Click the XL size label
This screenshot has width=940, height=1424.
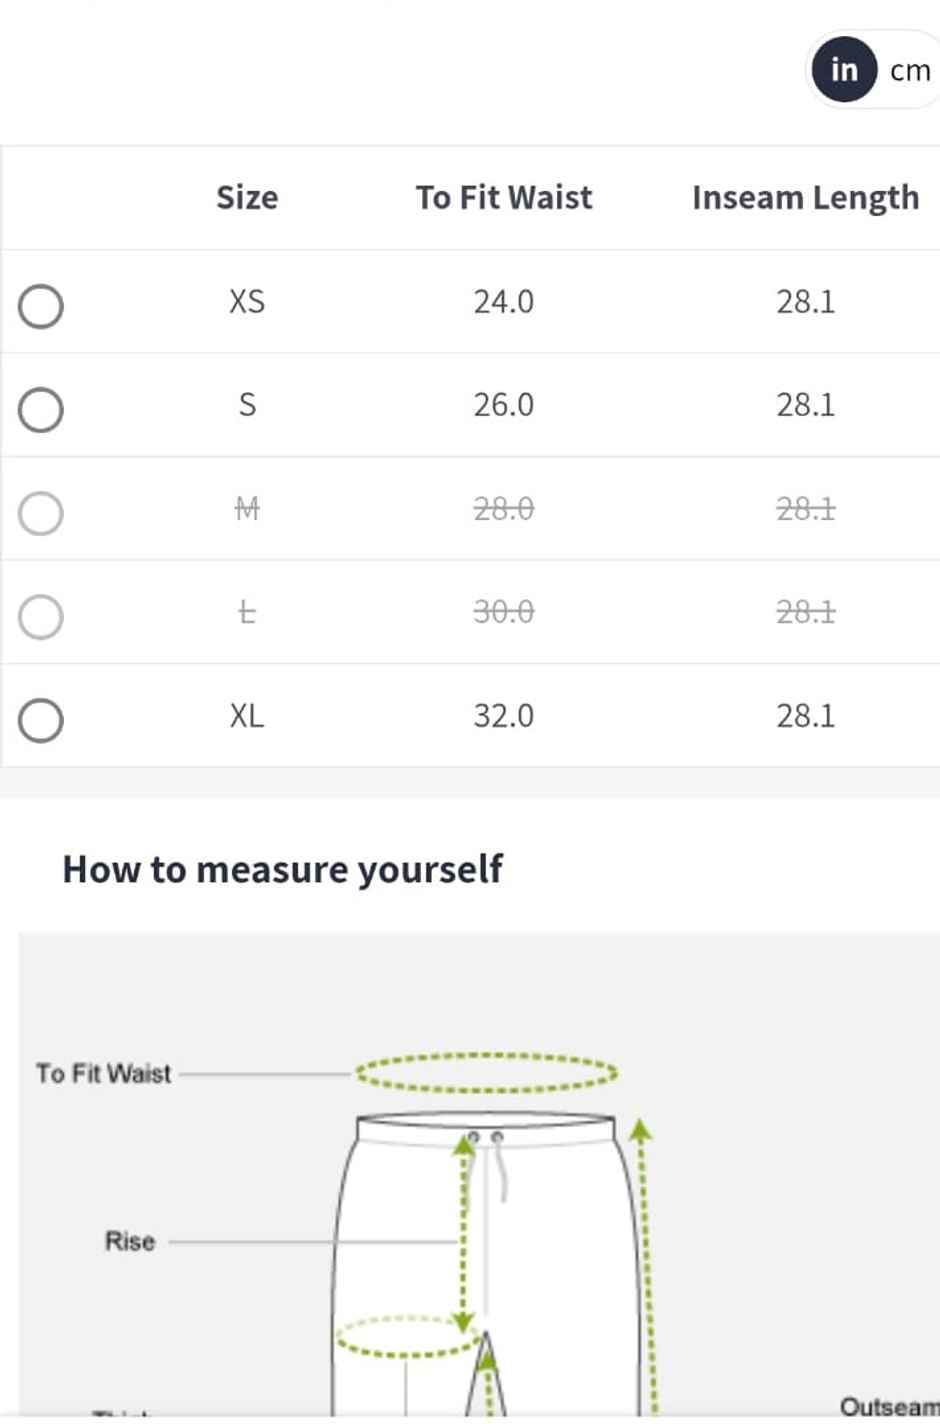point(247,716)
